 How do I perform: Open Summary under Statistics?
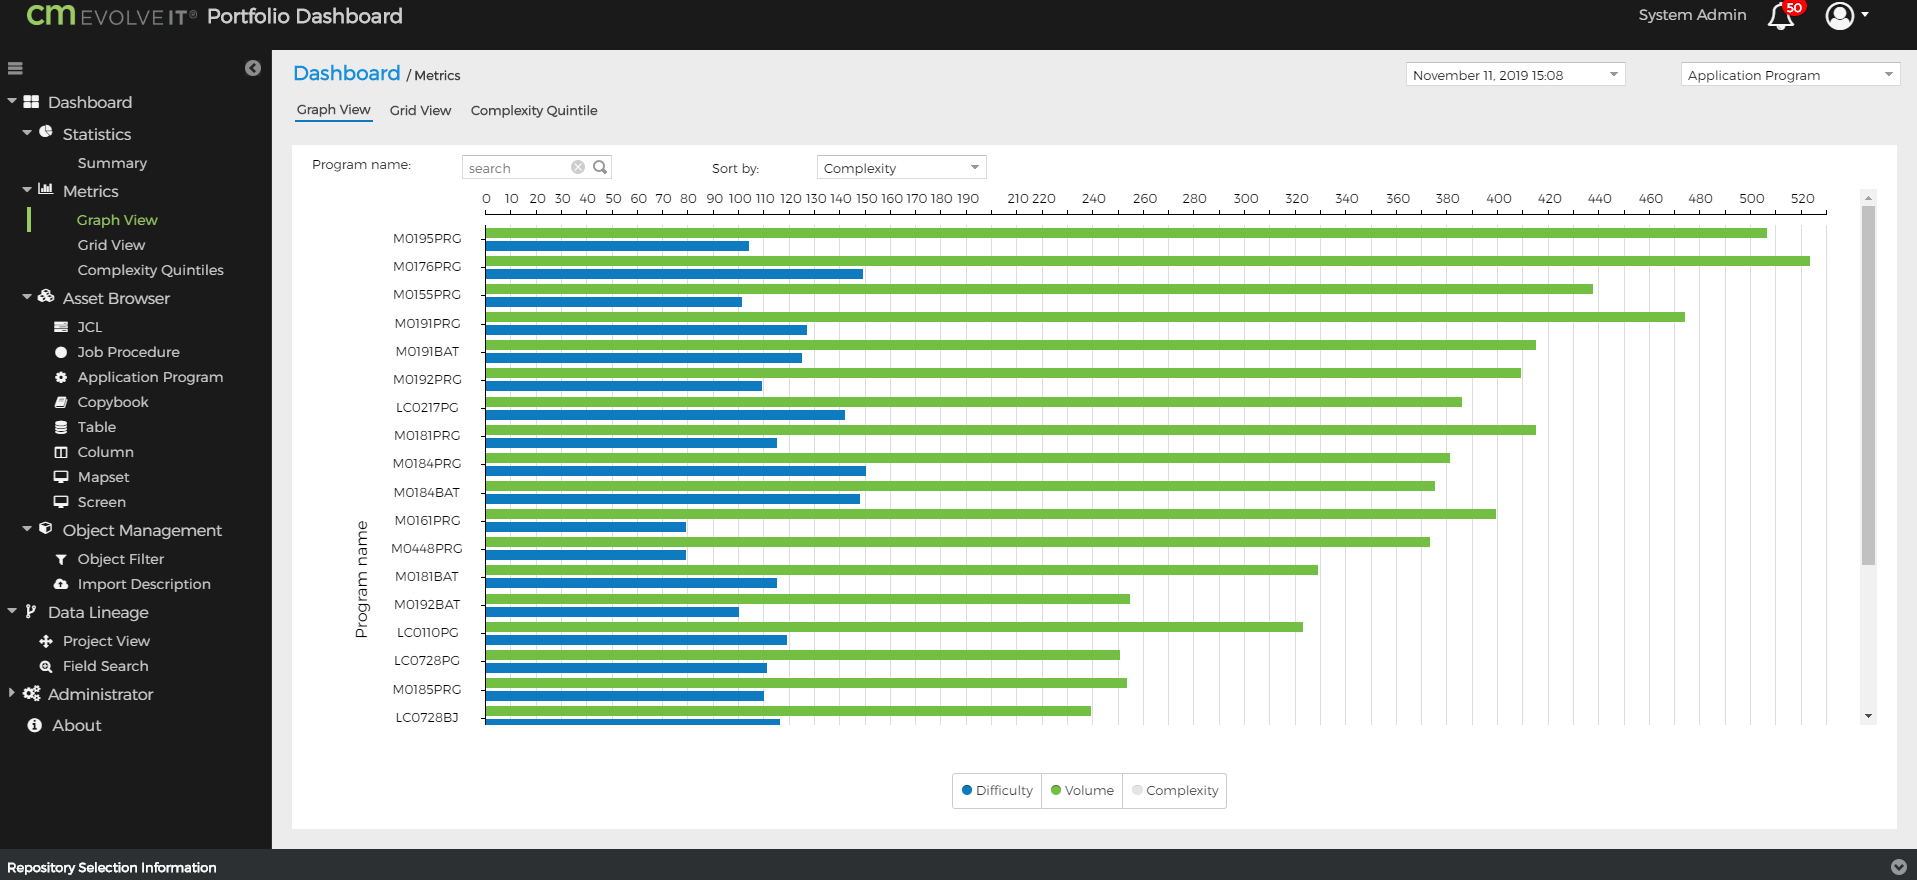(x=112, y=163)
